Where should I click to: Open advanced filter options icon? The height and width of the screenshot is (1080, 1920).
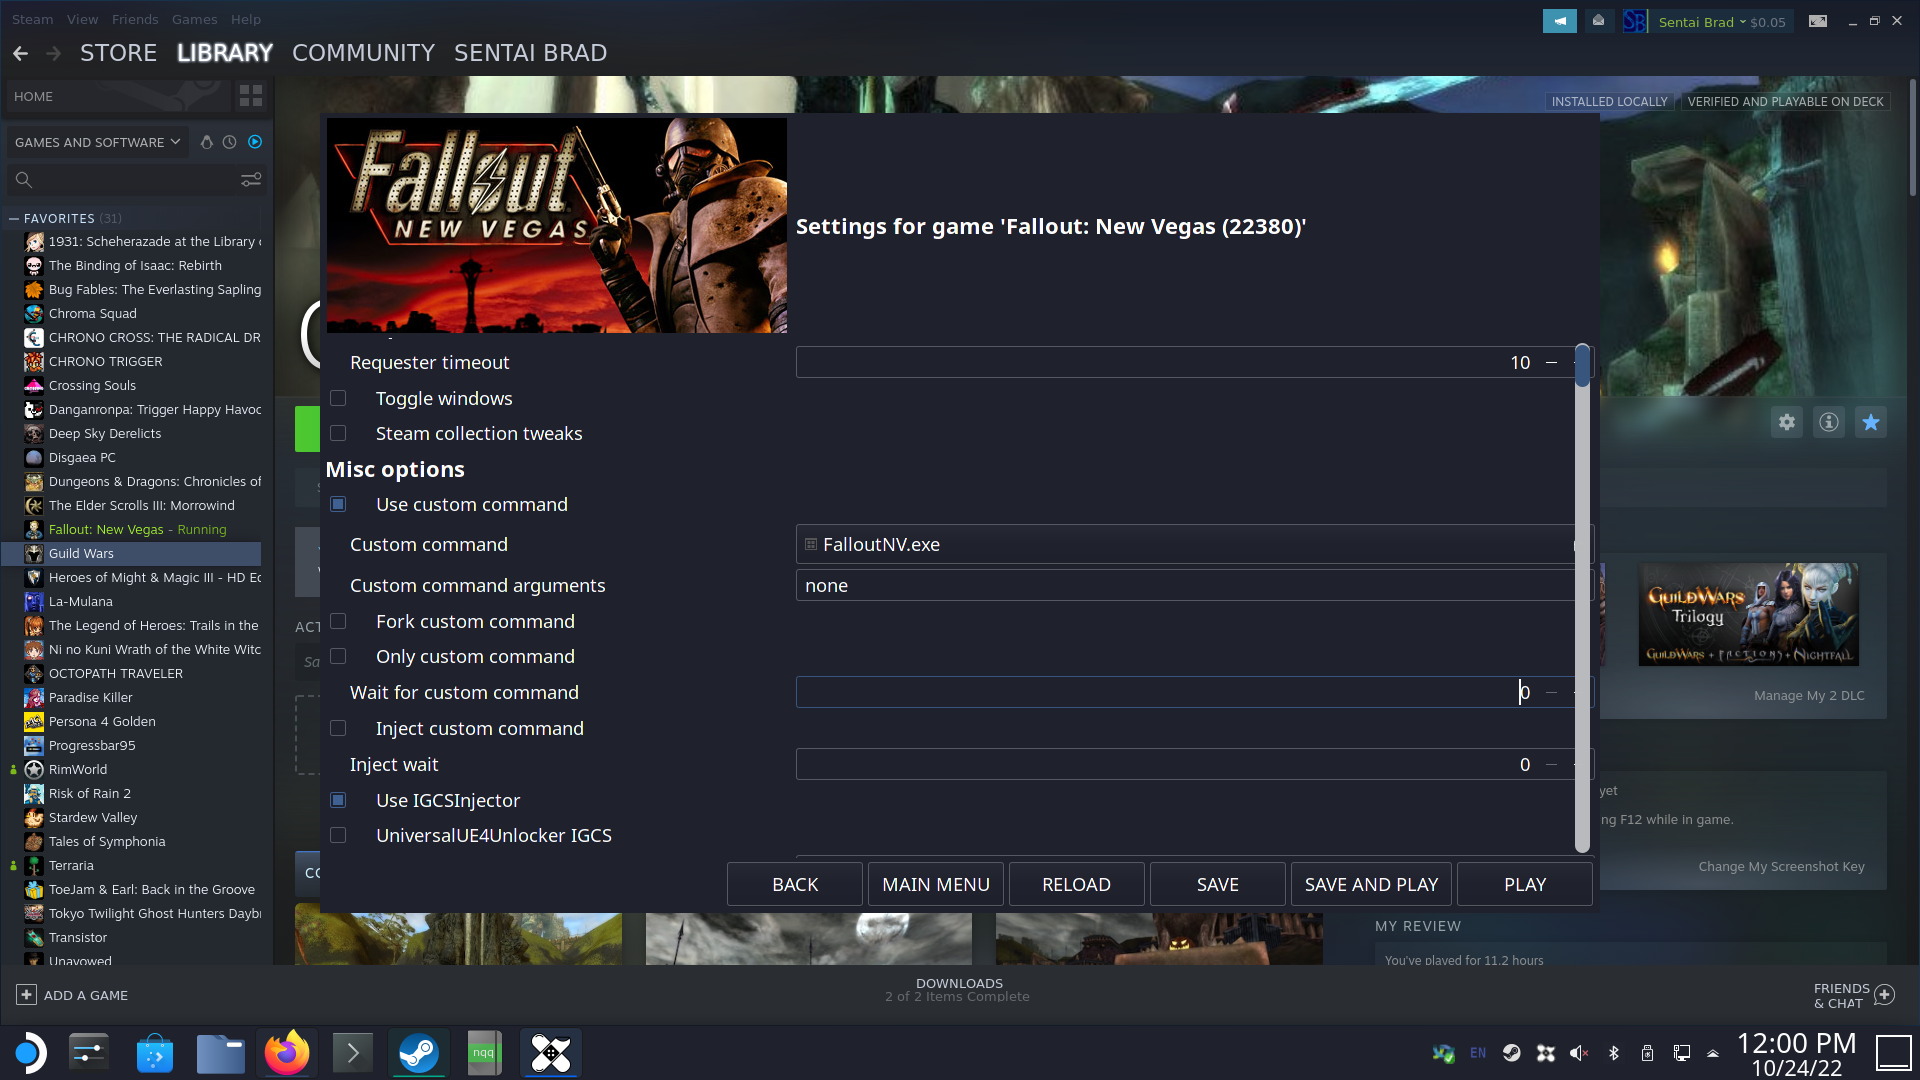pyautogui.click(x=251, y=179)
